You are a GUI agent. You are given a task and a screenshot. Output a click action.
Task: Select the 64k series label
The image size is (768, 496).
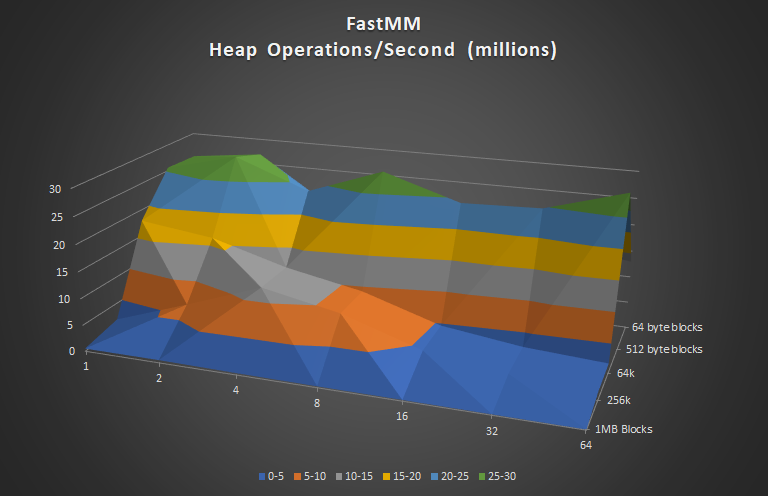pos(625,373)
